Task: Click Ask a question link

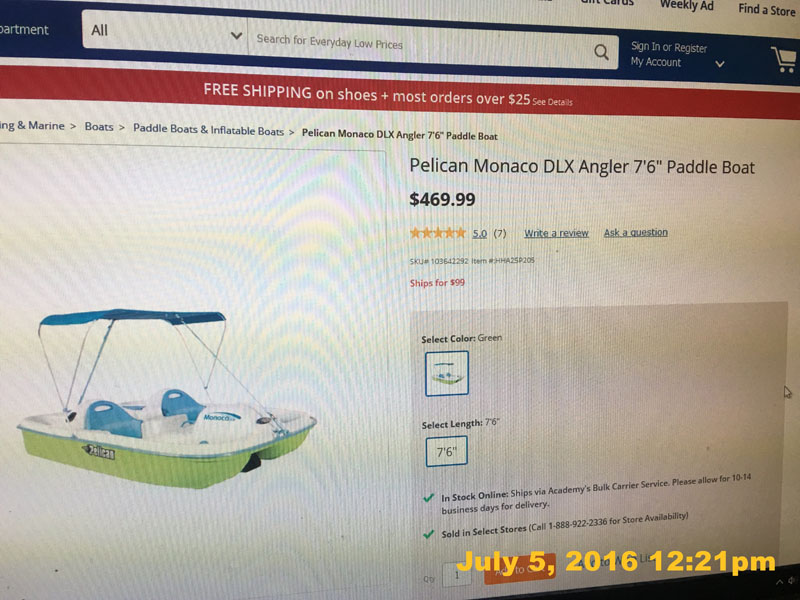Action: pyautogui.click(x=635, y=232)
